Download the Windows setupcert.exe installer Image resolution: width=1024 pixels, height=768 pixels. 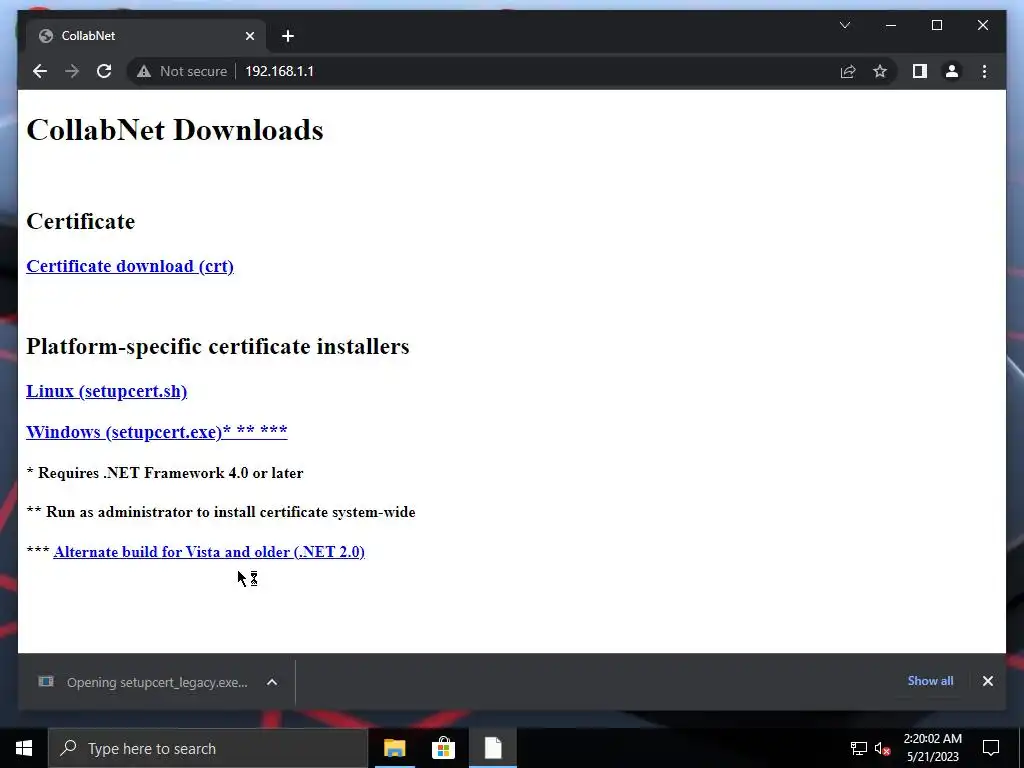tap(157, 432)
